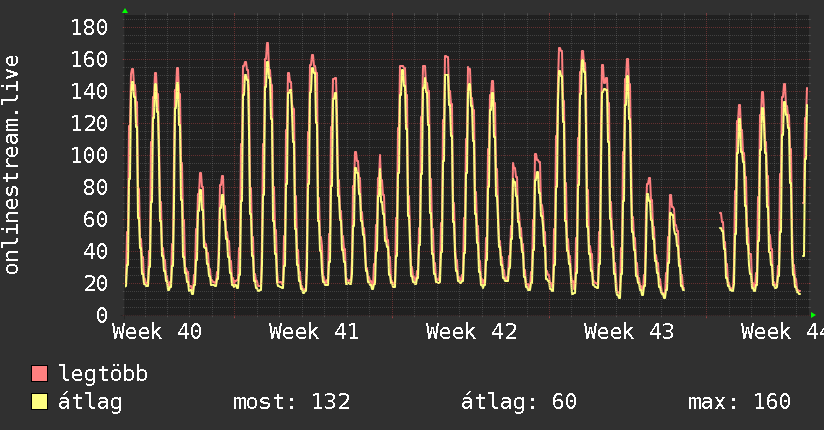824x430 pixels.
Task: Click the 'átlag: 60' average value
Action: tap(519, 402)
